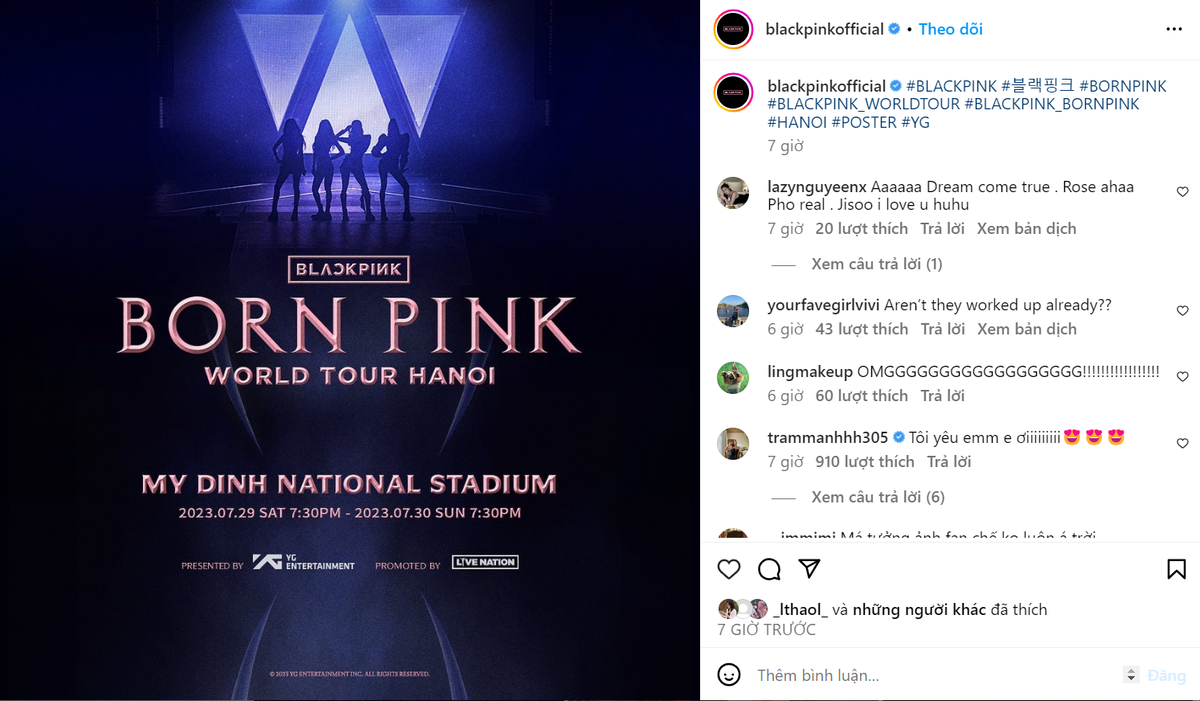Open the comment bubble icon below the post

(x=768, y=568)
